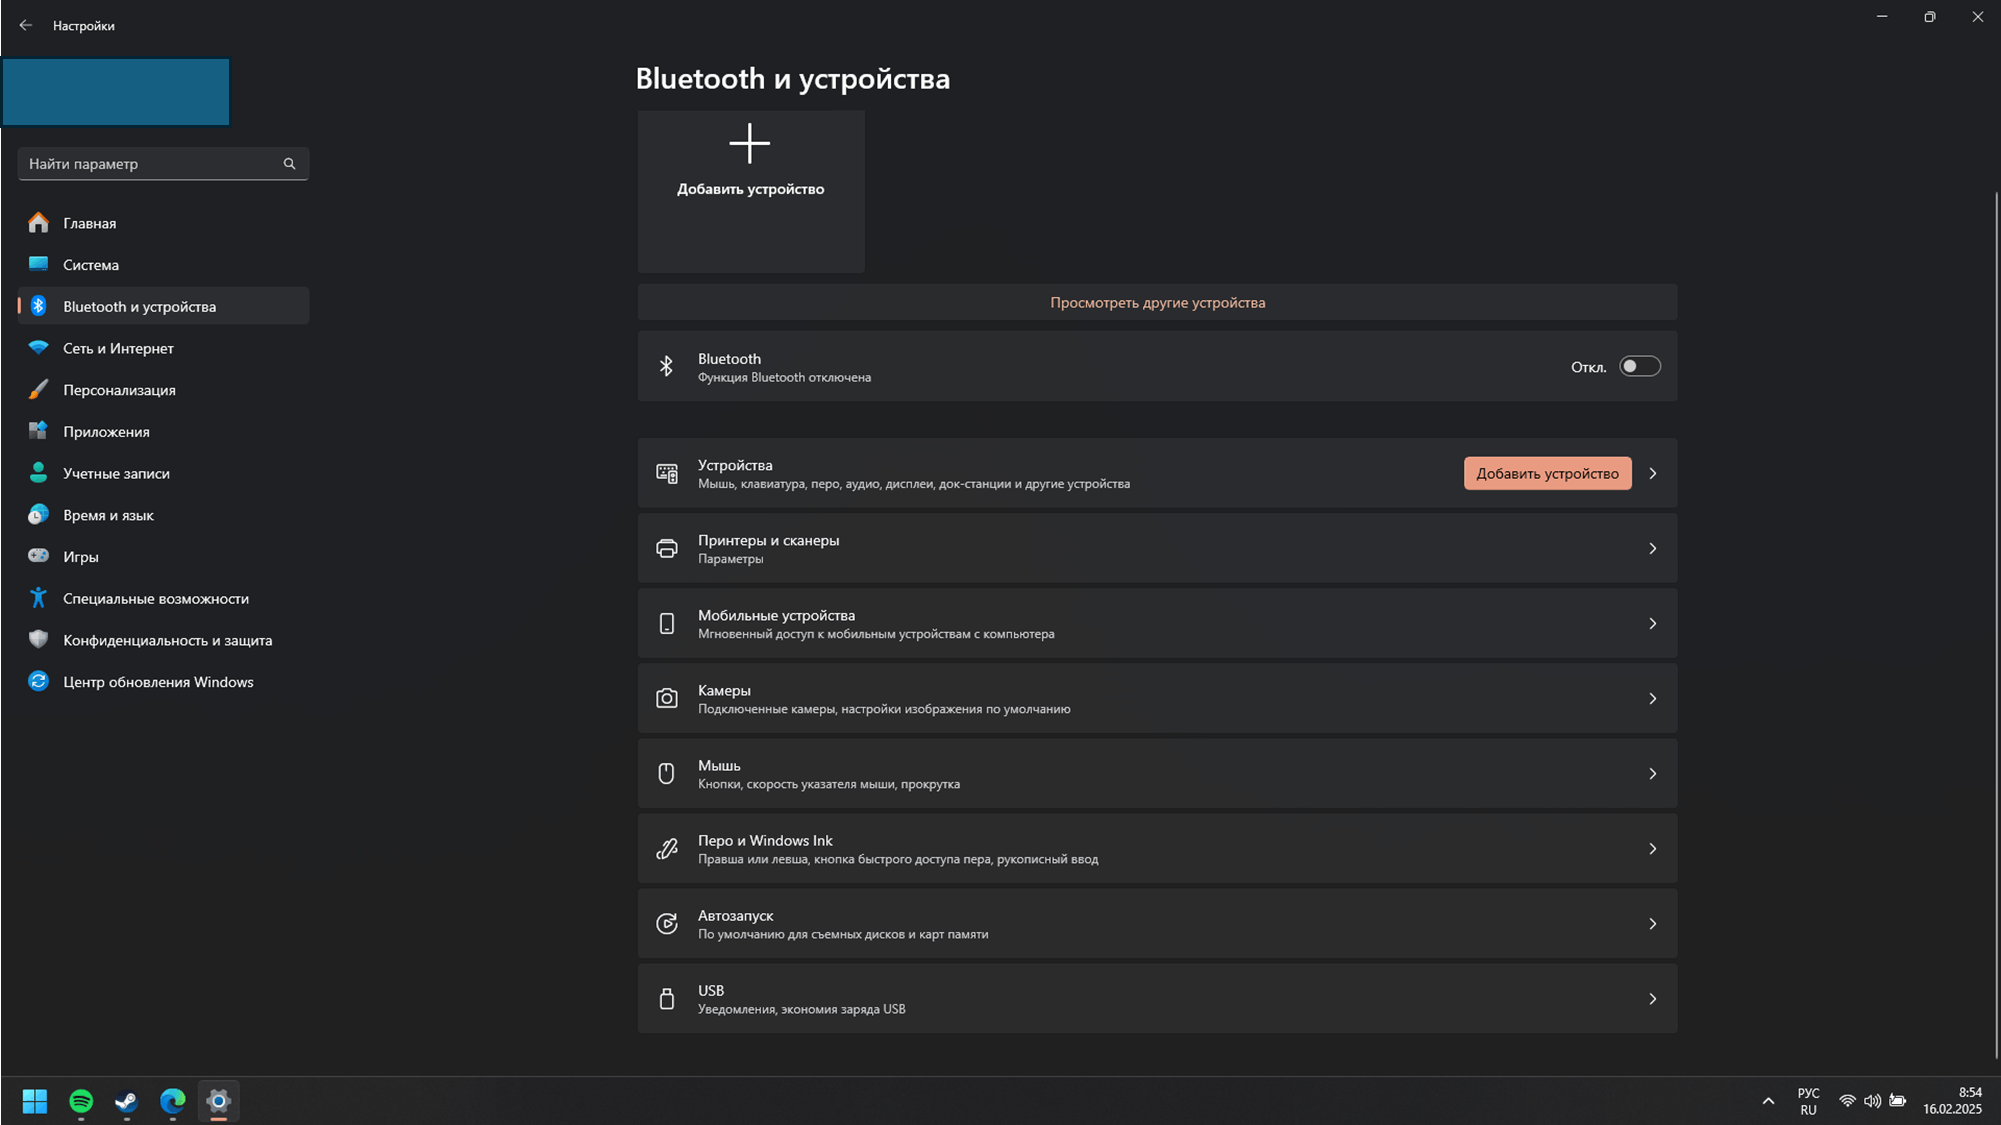This screenshot has width=2001, height=1125.
Task: Open the Windows Start menu
Action: [x=35, y=1101]
